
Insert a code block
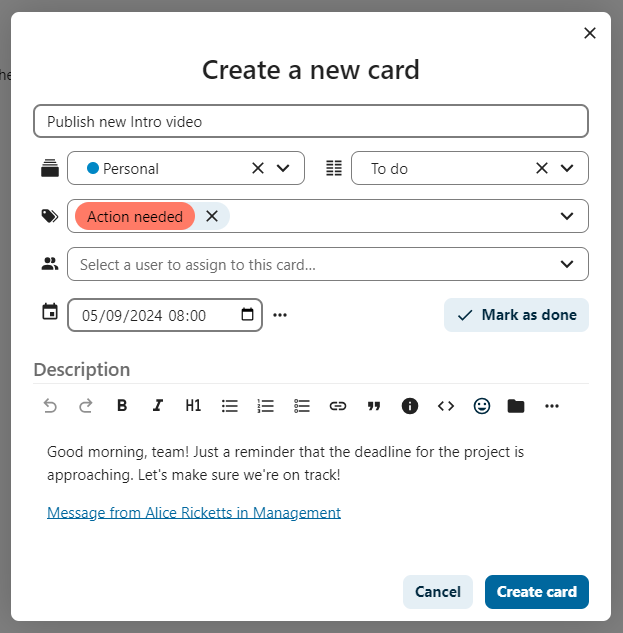click(x=446, y=406)
